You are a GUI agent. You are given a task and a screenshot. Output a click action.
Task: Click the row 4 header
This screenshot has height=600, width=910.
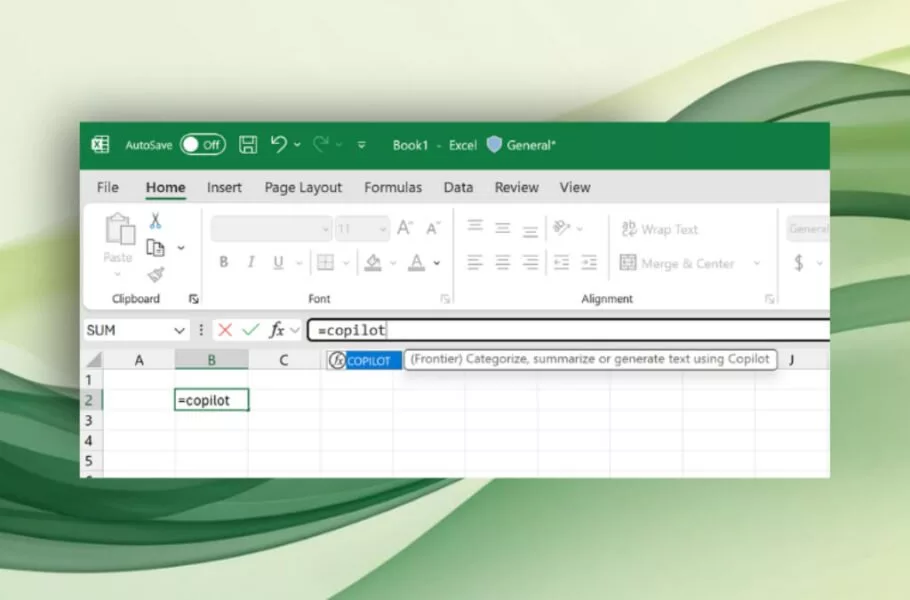coord(91,441)
